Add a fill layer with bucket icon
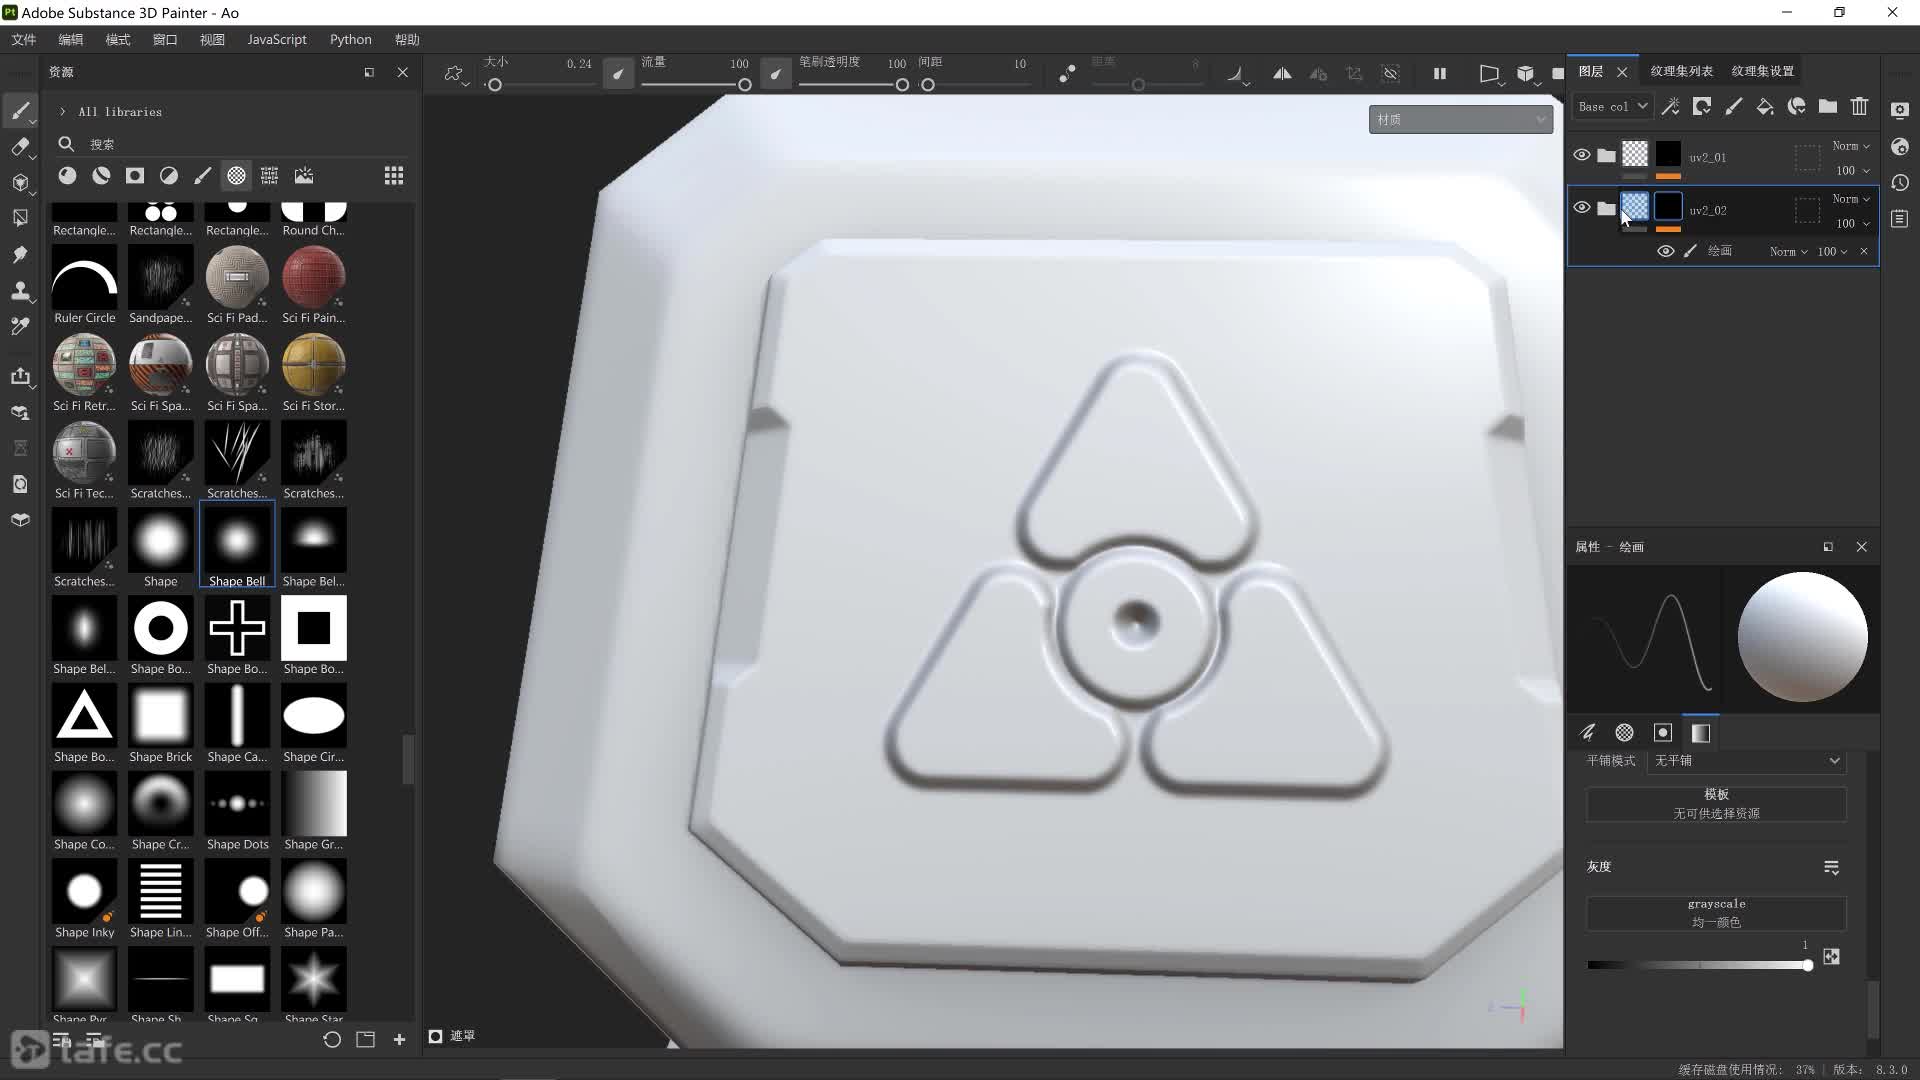The width and height of the screenshot is (1920, 1080). (1765, 106)
